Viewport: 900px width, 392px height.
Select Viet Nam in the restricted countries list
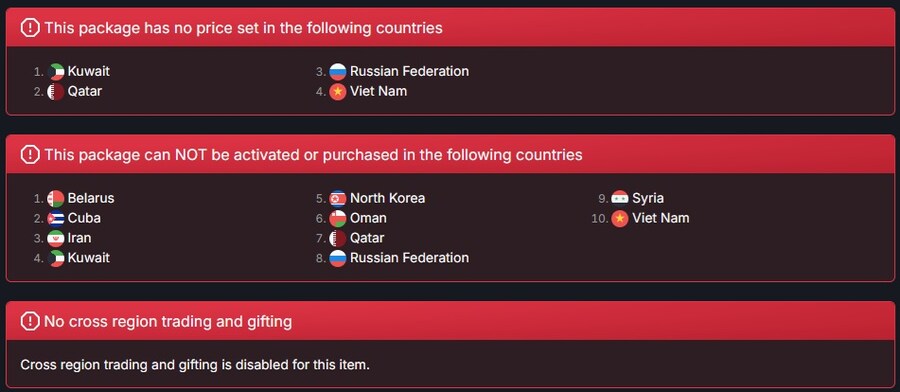[x=661, y=218]
